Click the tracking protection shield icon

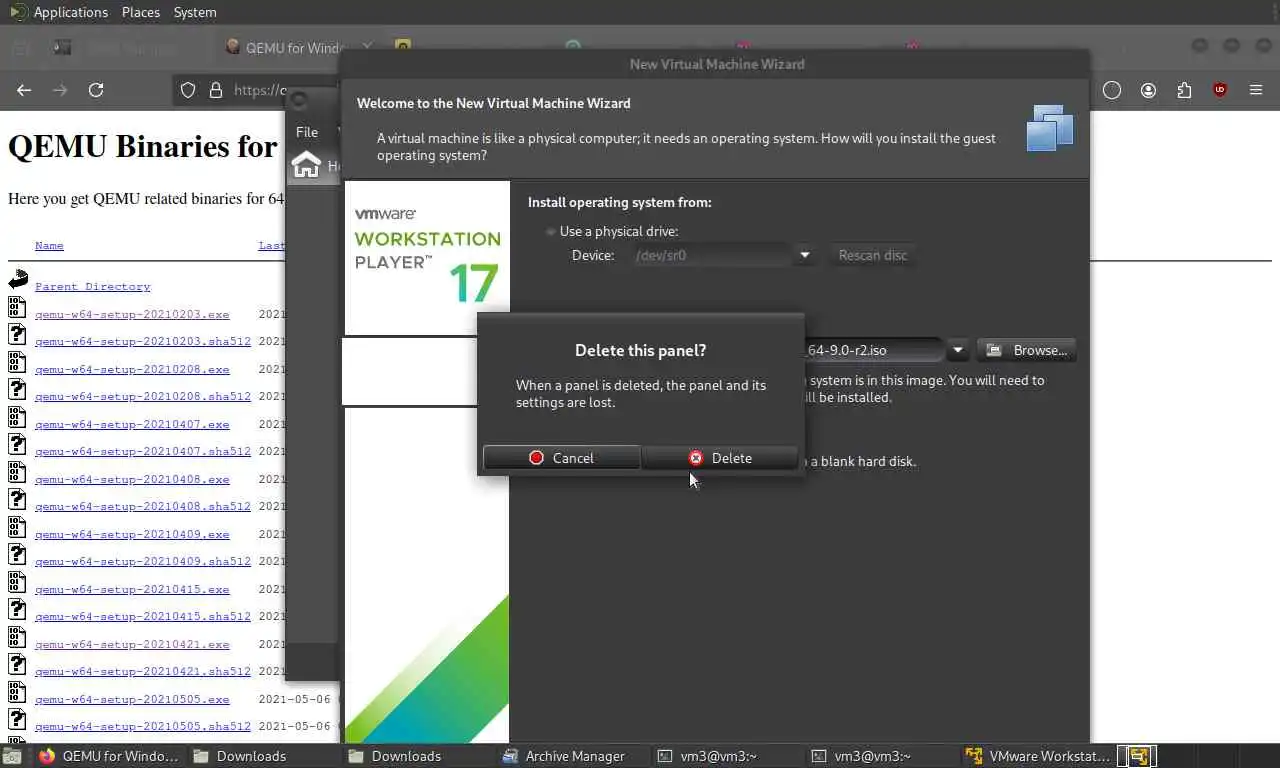[x=187, y=90]
